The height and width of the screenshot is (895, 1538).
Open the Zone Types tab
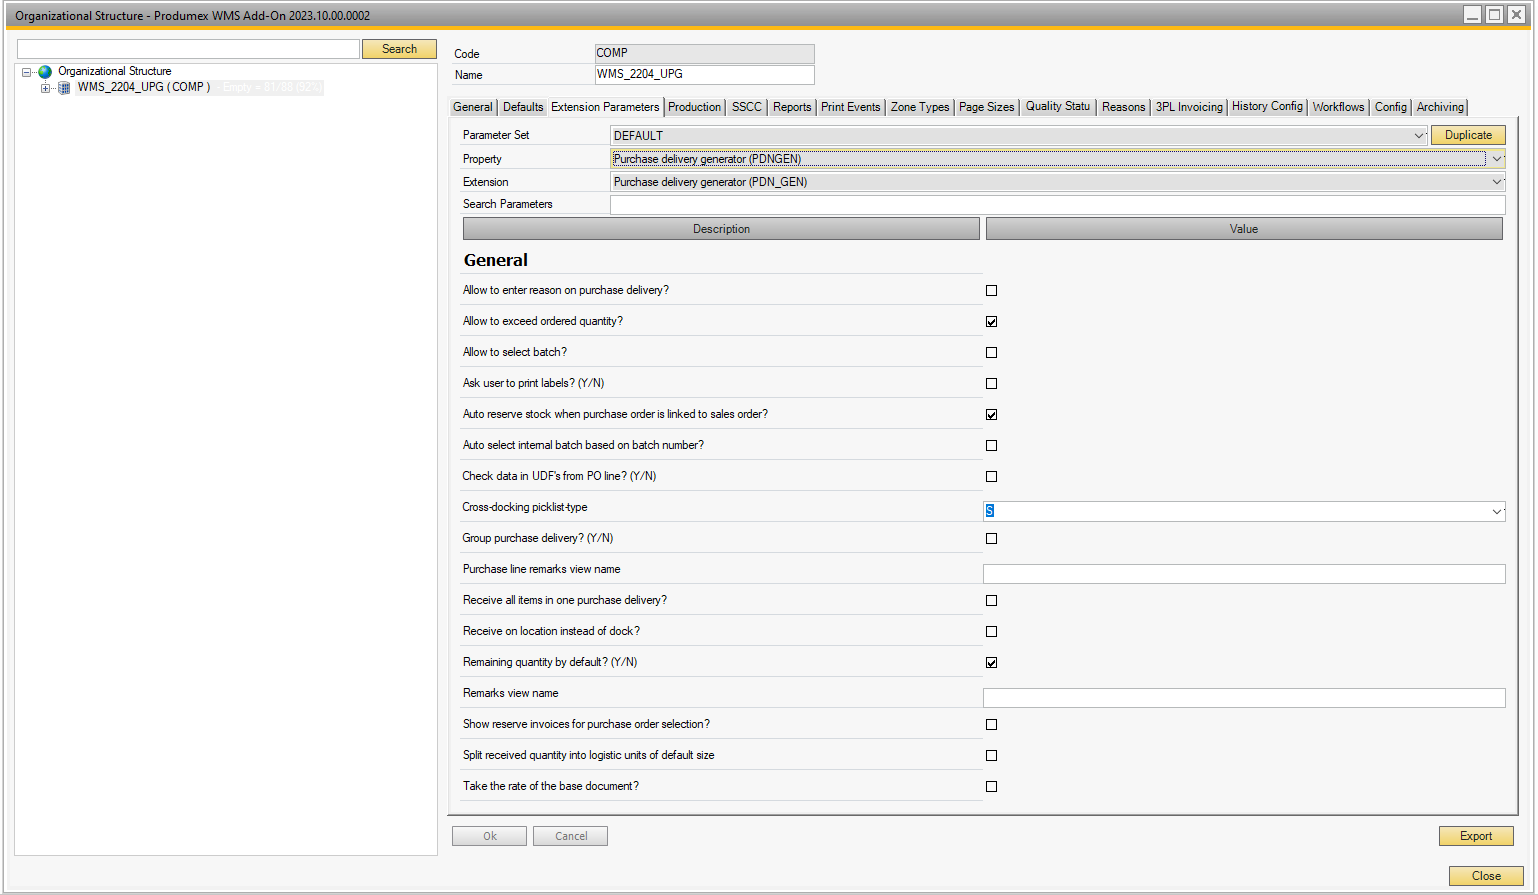click(920, 107)
